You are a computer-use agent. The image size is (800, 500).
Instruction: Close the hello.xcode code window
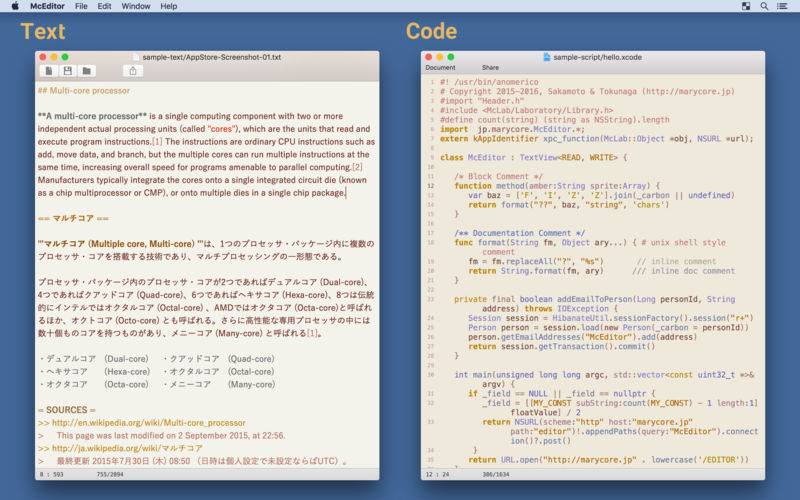429,57
